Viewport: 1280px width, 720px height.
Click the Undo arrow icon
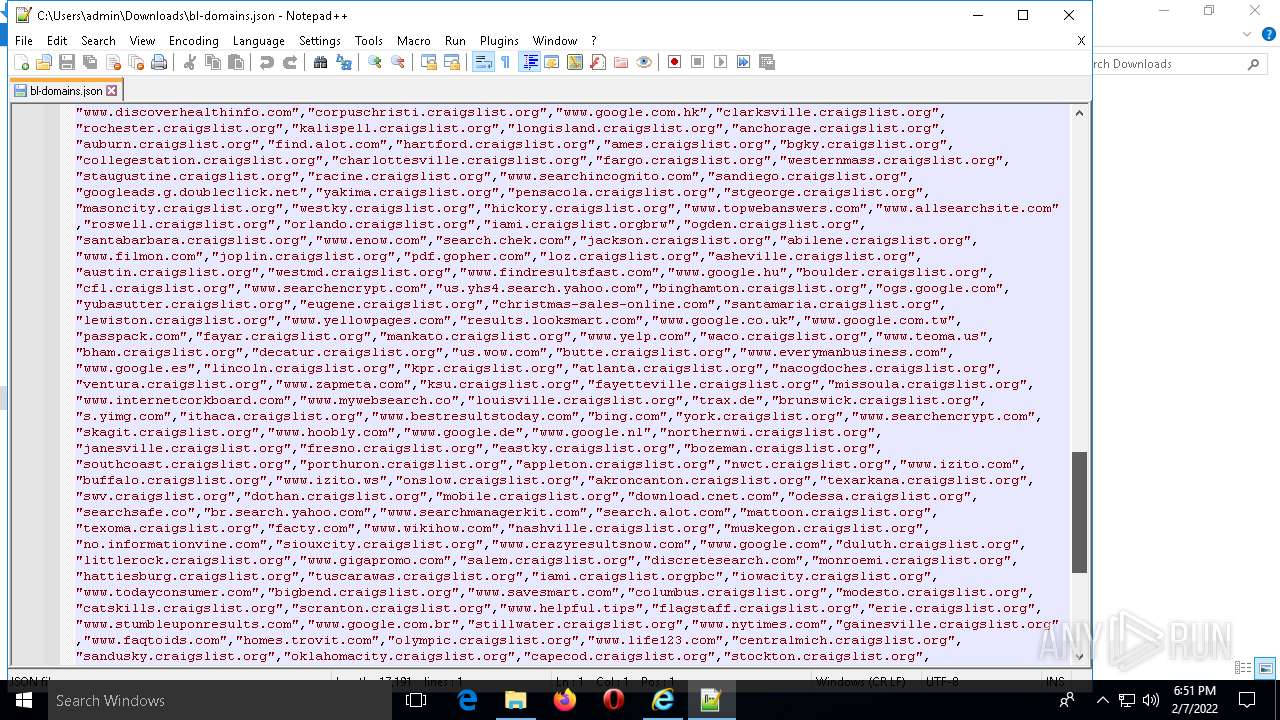(267, 62)
